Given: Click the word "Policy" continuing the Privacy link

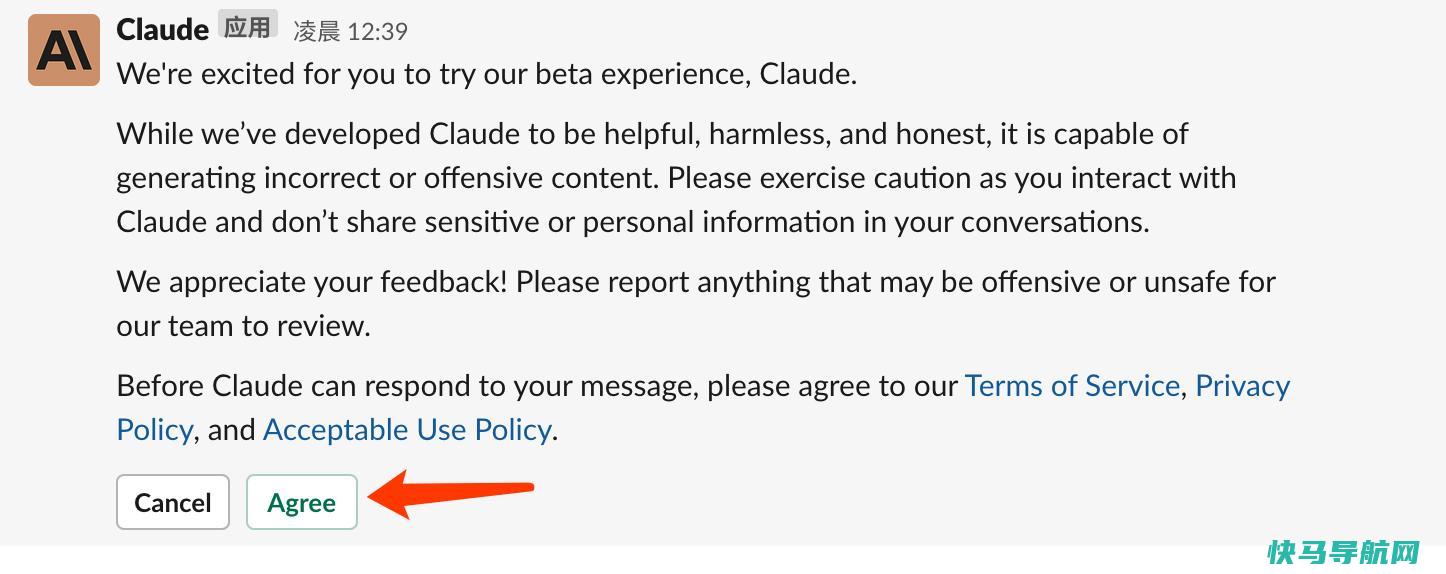Looking at the screenshot, I should pos(154,430).
